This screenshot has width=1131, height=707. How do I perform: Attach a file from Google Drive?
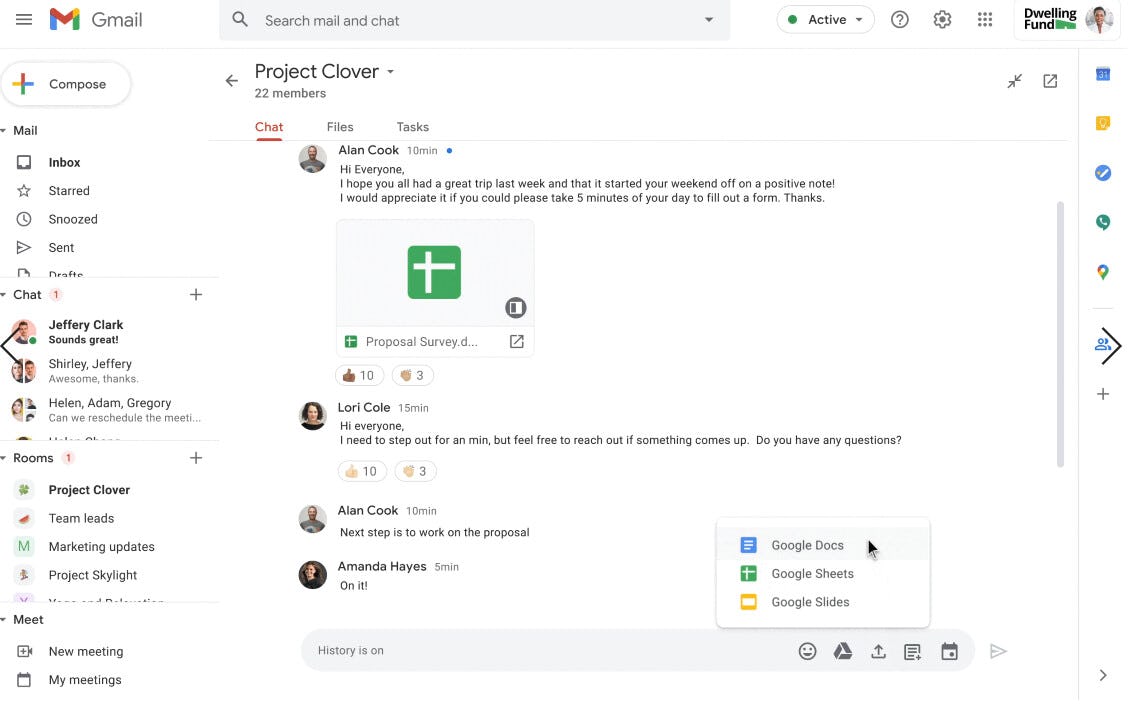843,650
